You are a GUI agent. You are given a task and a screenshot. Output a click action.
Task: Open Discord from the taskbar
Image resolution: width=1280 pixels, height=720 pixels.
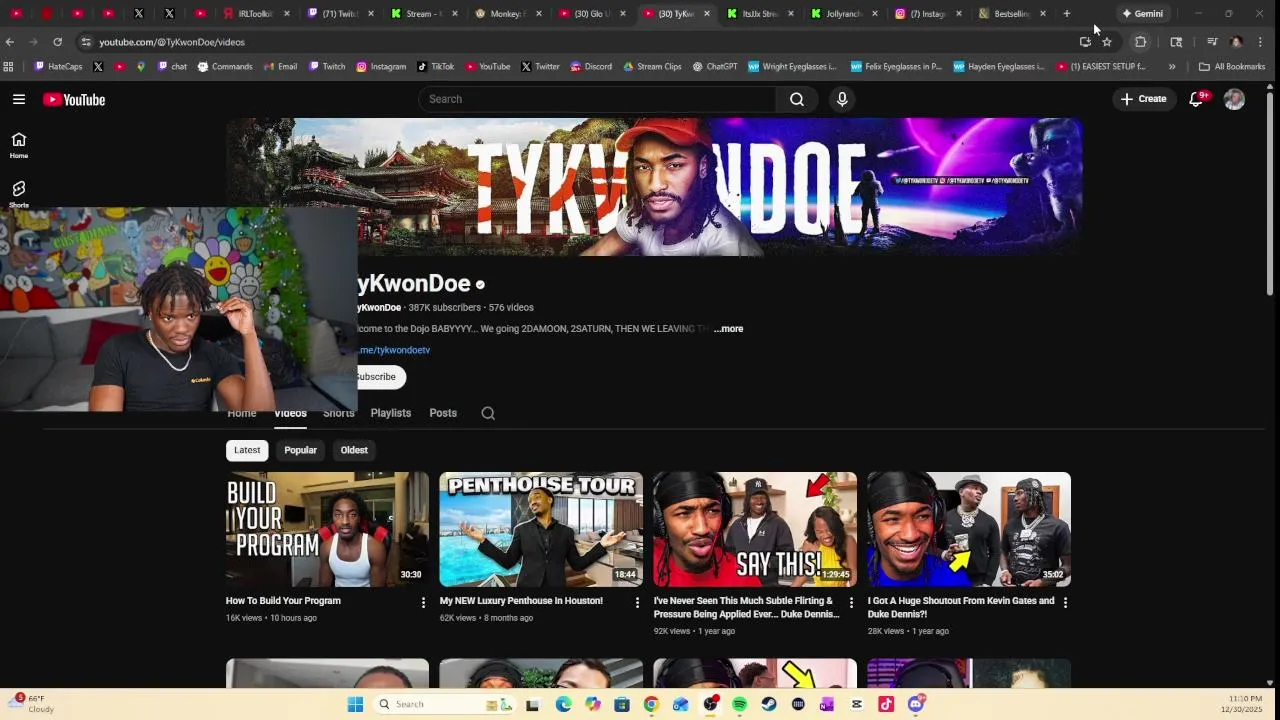916,704
